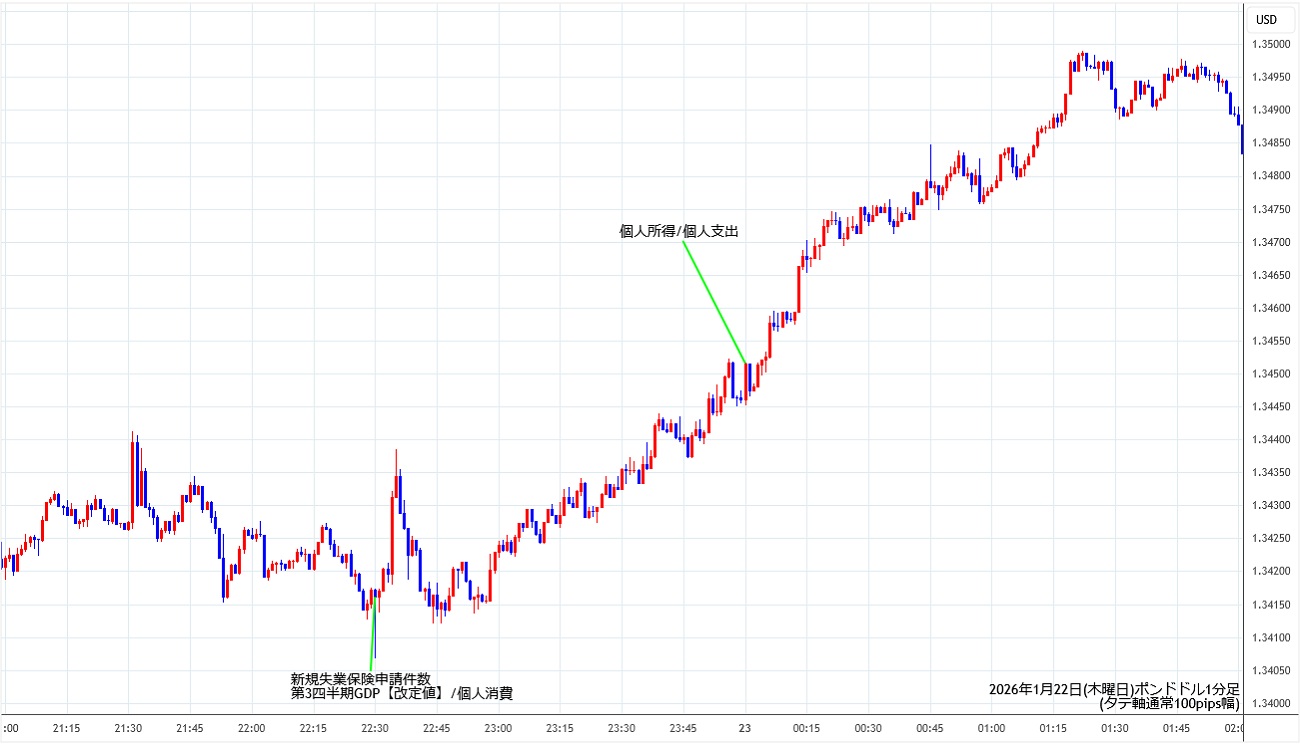1300x745 pixels.
Task: Click the 23:15 time axis label
Action: [x=560, y=729]
